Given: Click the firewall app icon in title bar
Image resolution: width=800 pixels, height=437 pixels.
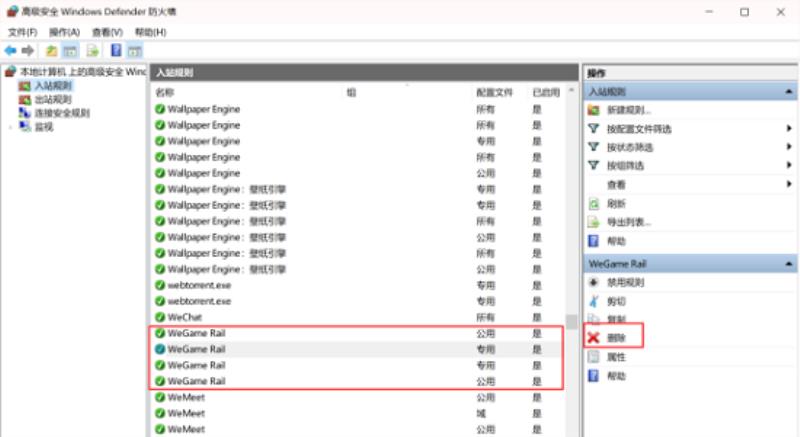Looking at the screenshot, I should coord(12,11).
